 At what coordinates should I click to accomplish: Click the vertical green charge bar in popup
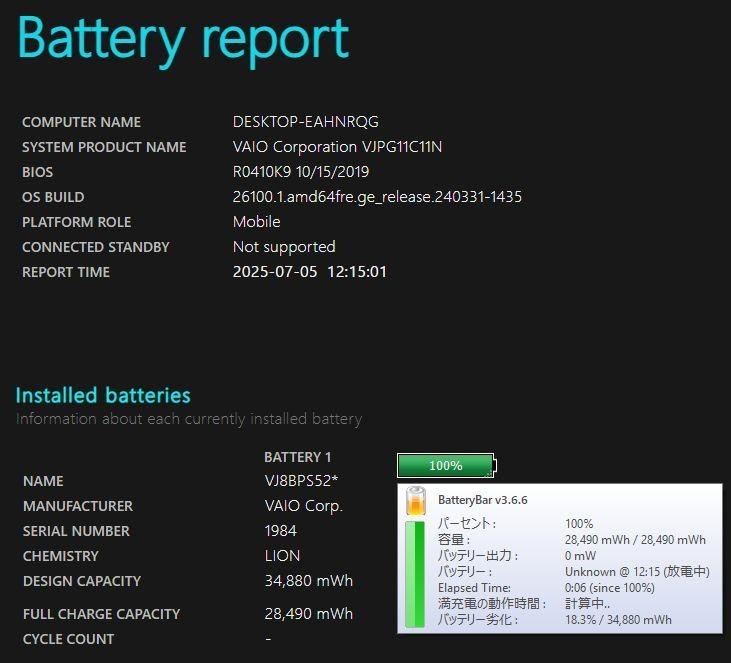point(415,574)
